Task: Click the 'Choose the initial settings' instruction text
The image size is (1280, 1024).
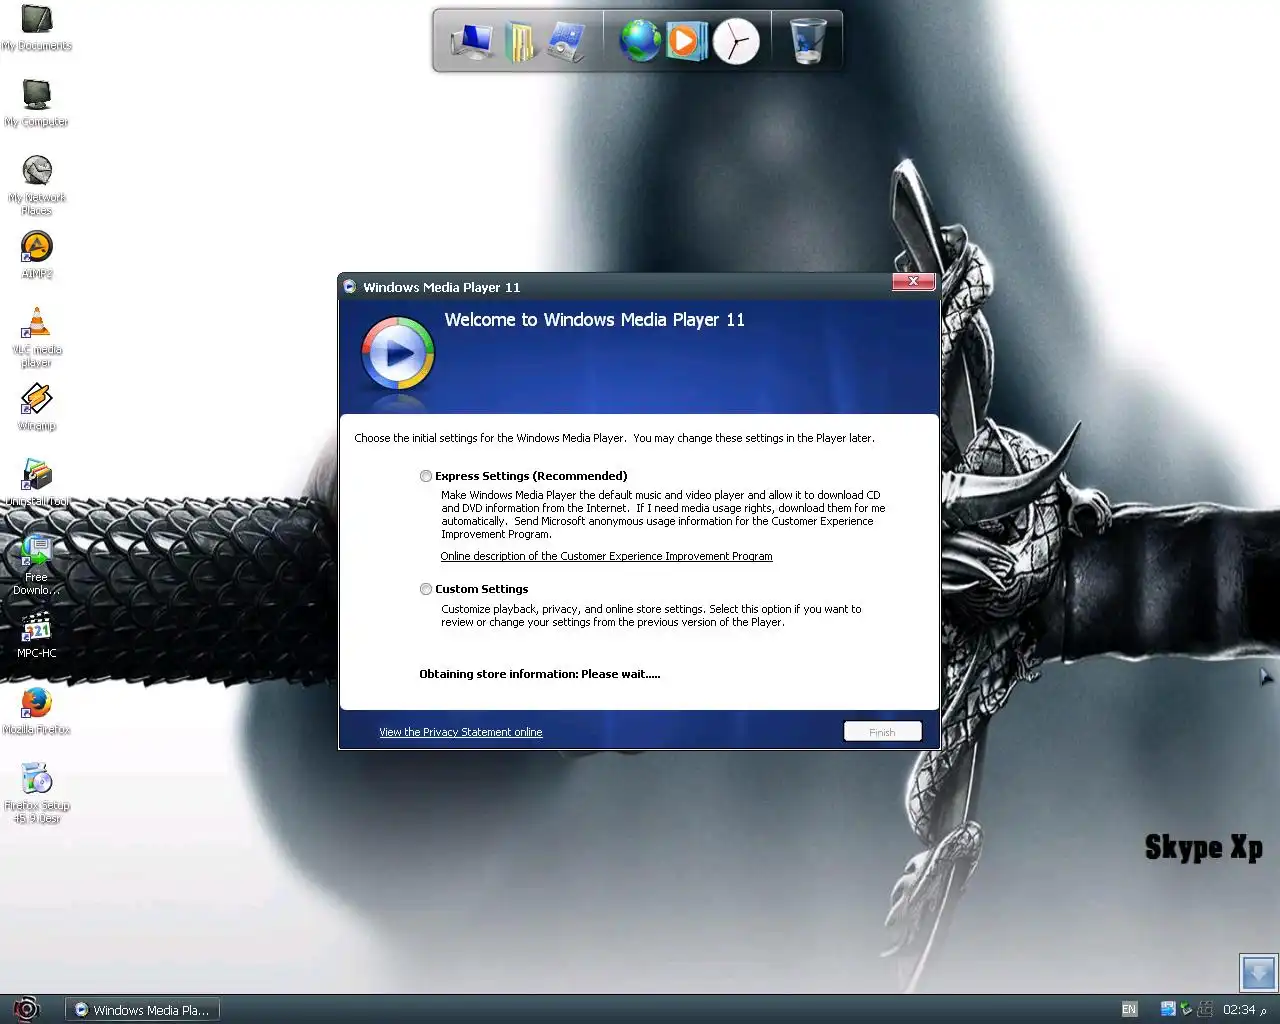Action: (x=614, y=438)
